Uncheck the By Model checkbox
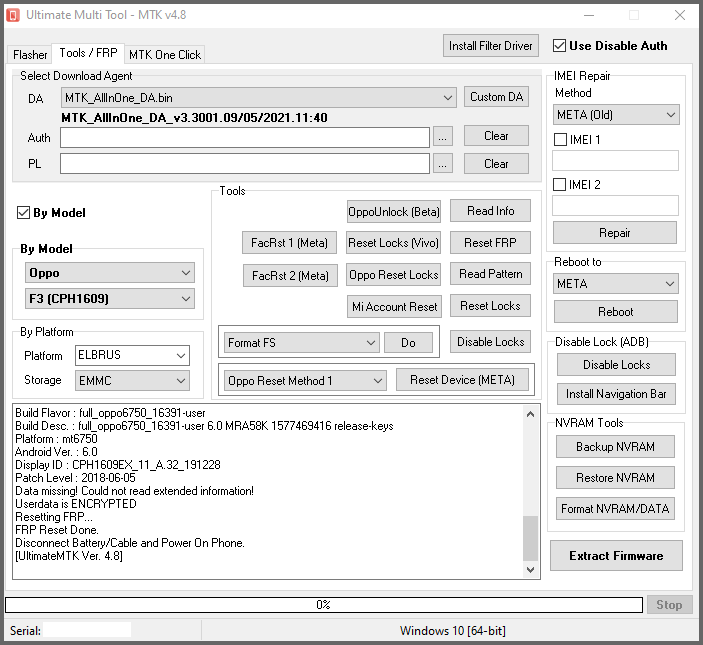The image size is (703, 645). 24,213
